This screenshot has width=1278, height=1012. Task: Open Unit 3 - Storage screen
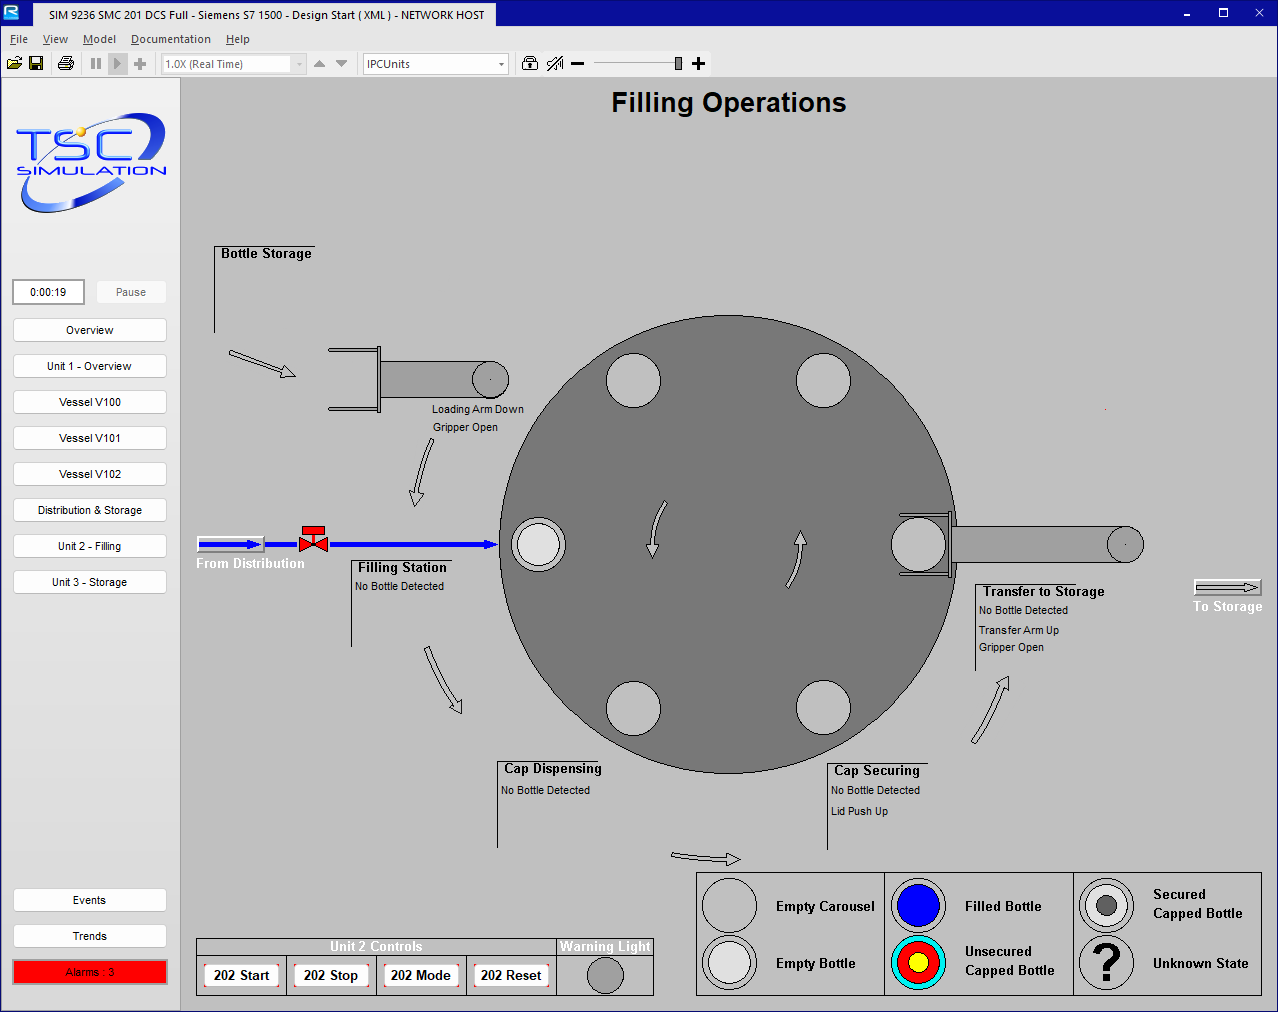point(90,582)
